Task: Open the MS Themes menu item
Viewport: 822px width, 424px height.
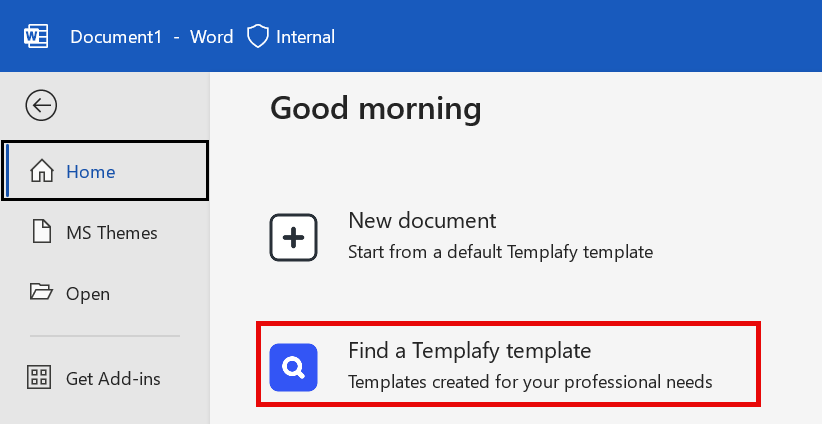Action: (105, 232)
